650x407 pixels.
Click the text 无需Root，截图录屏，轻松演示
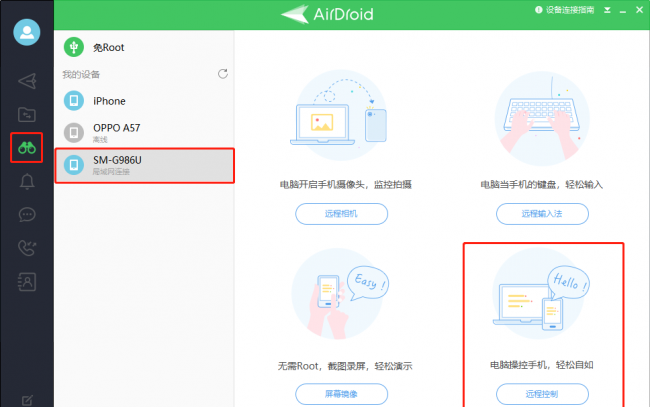coord(345,366)
